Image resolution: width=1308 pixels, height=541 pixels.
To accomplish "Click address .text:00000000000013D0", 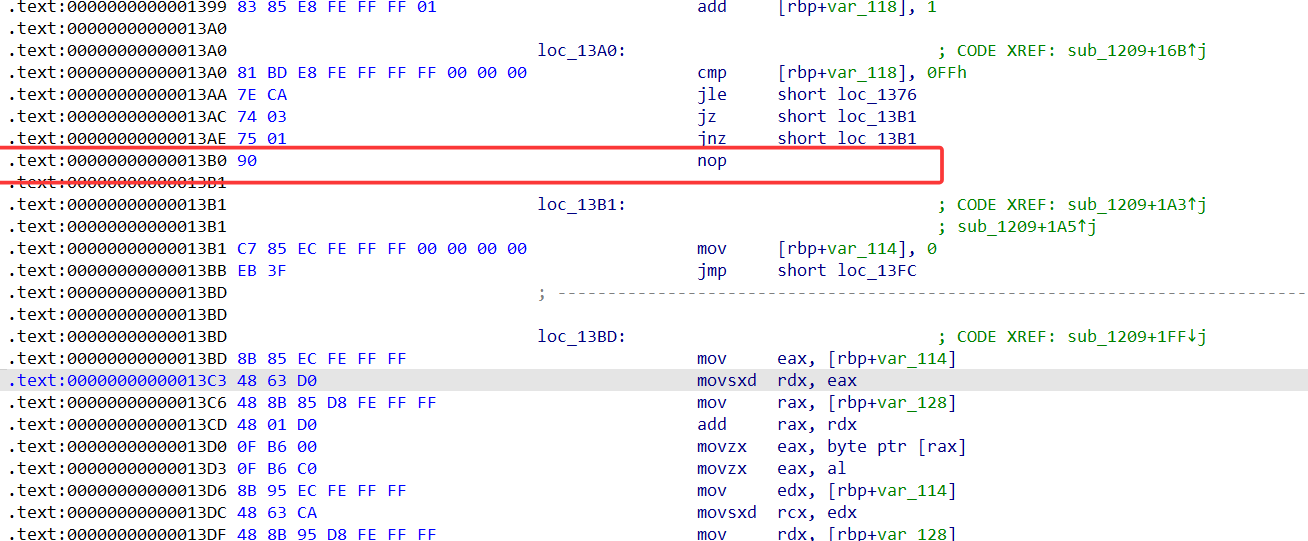I will (118, 446).
